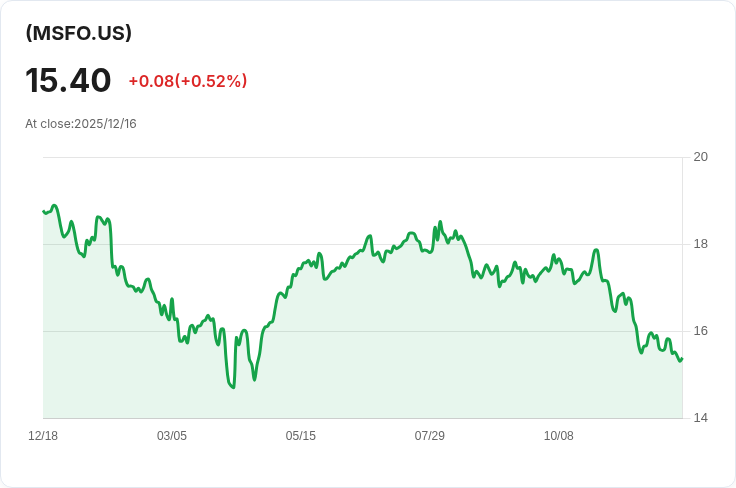Click the red +0.08(+0.52%) change text

(x=188, y=81)
